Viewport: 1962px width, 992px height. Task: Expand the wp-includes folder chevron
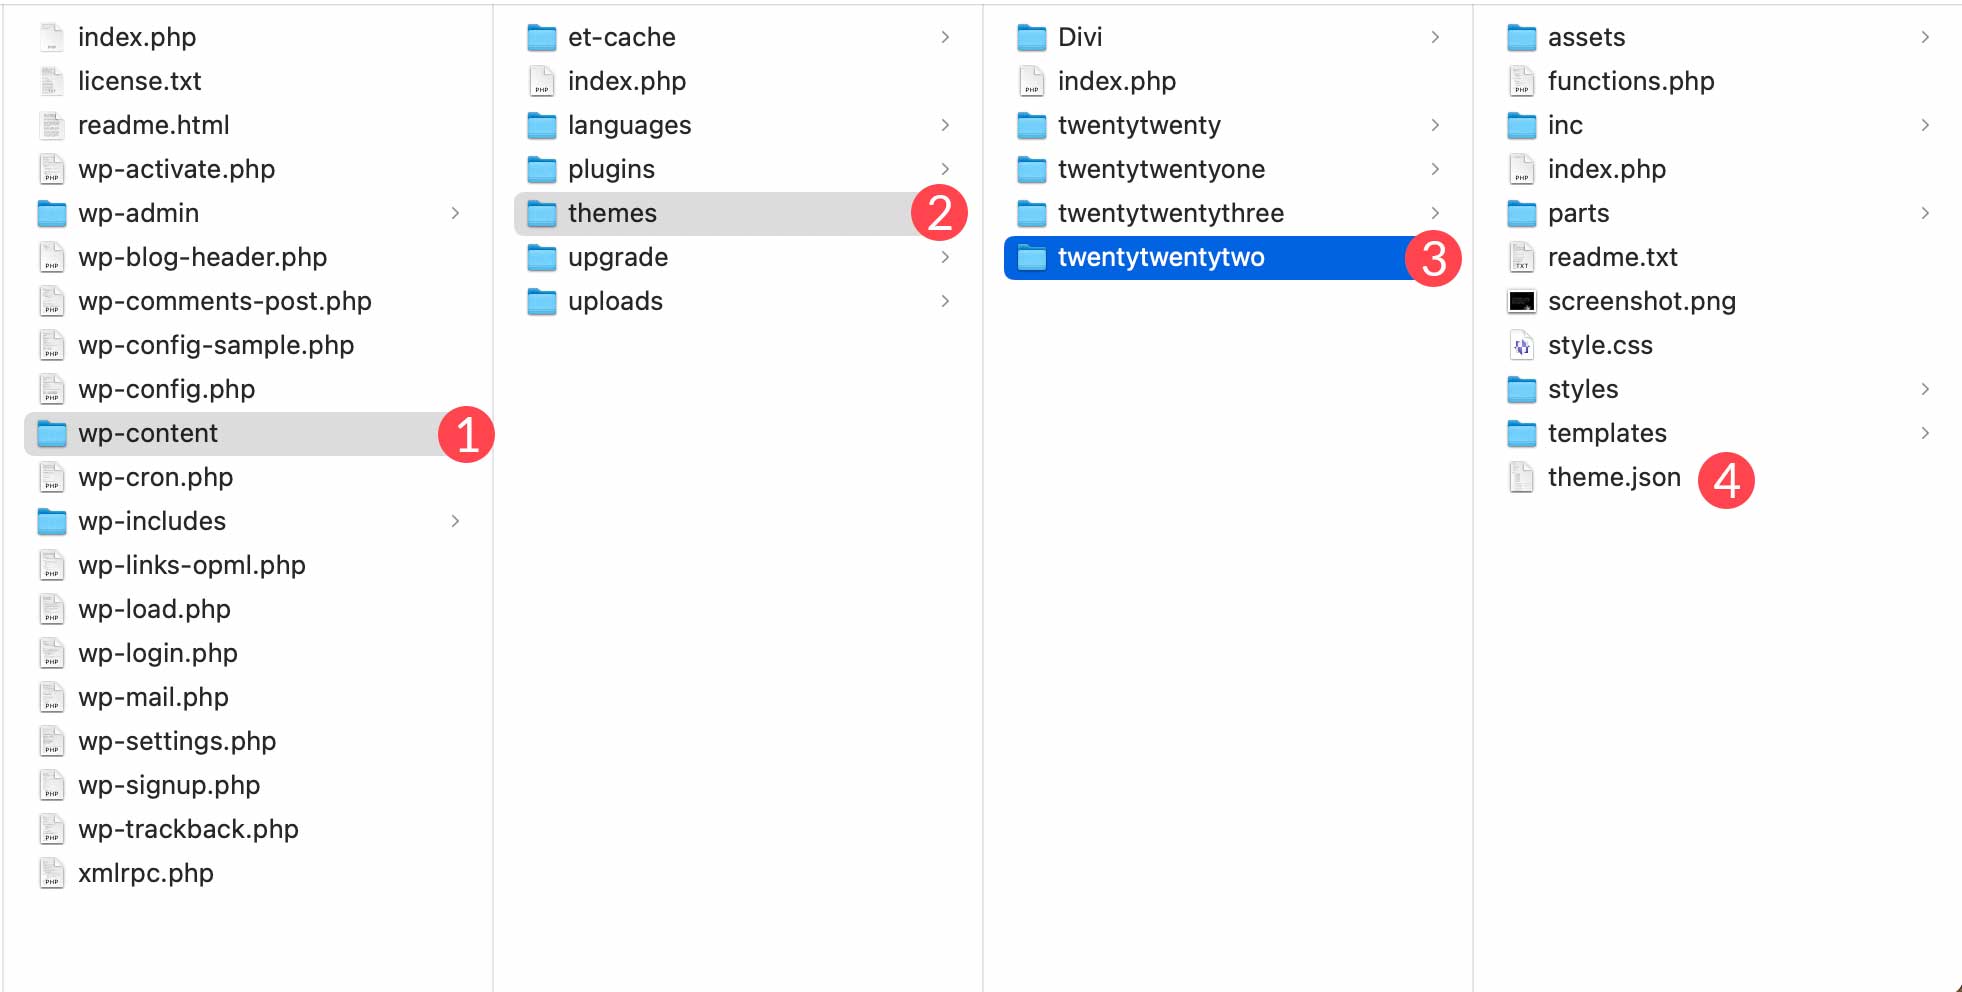(x=457, y=521)
